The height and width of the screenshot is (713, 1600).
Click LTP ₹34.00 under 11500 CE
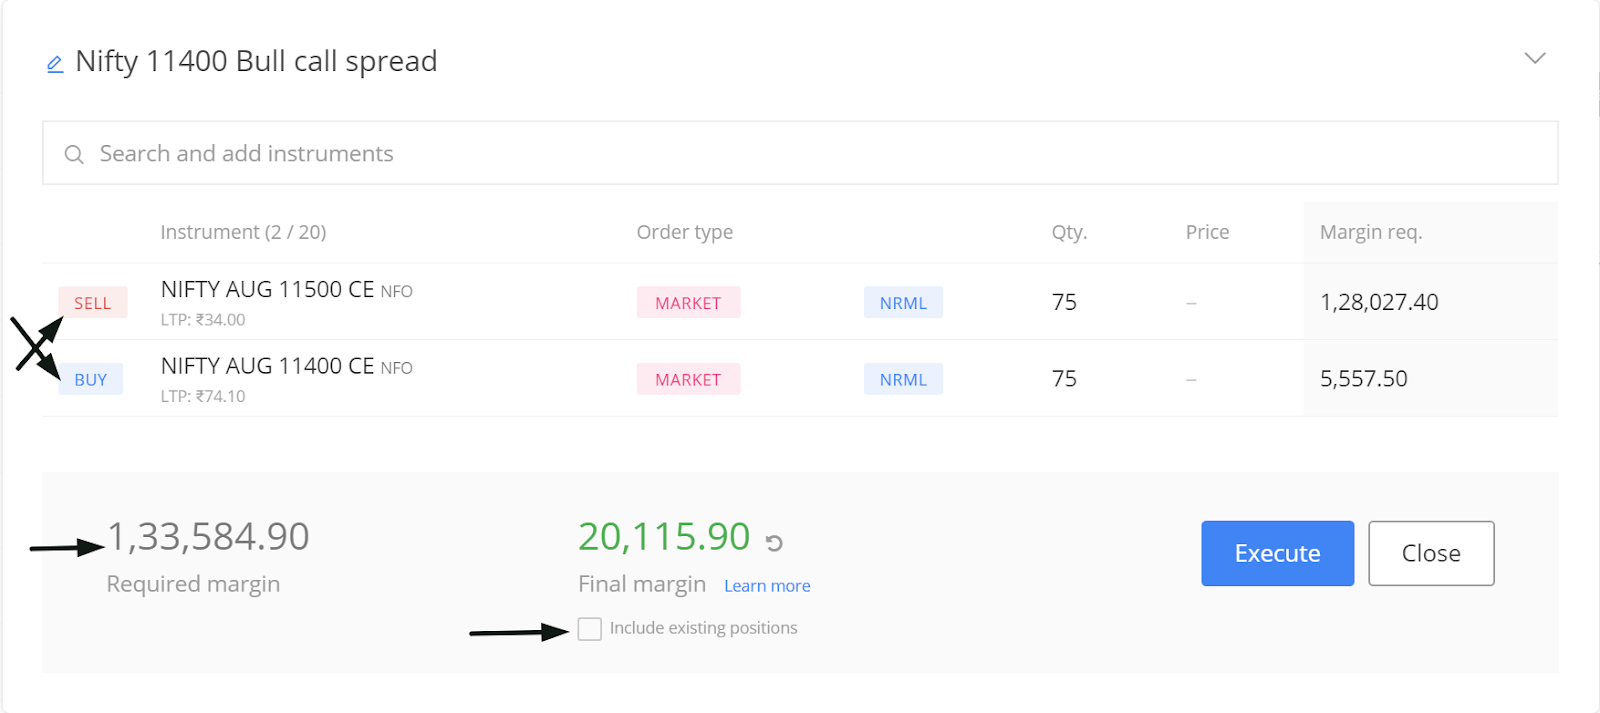tap(203, 320)
